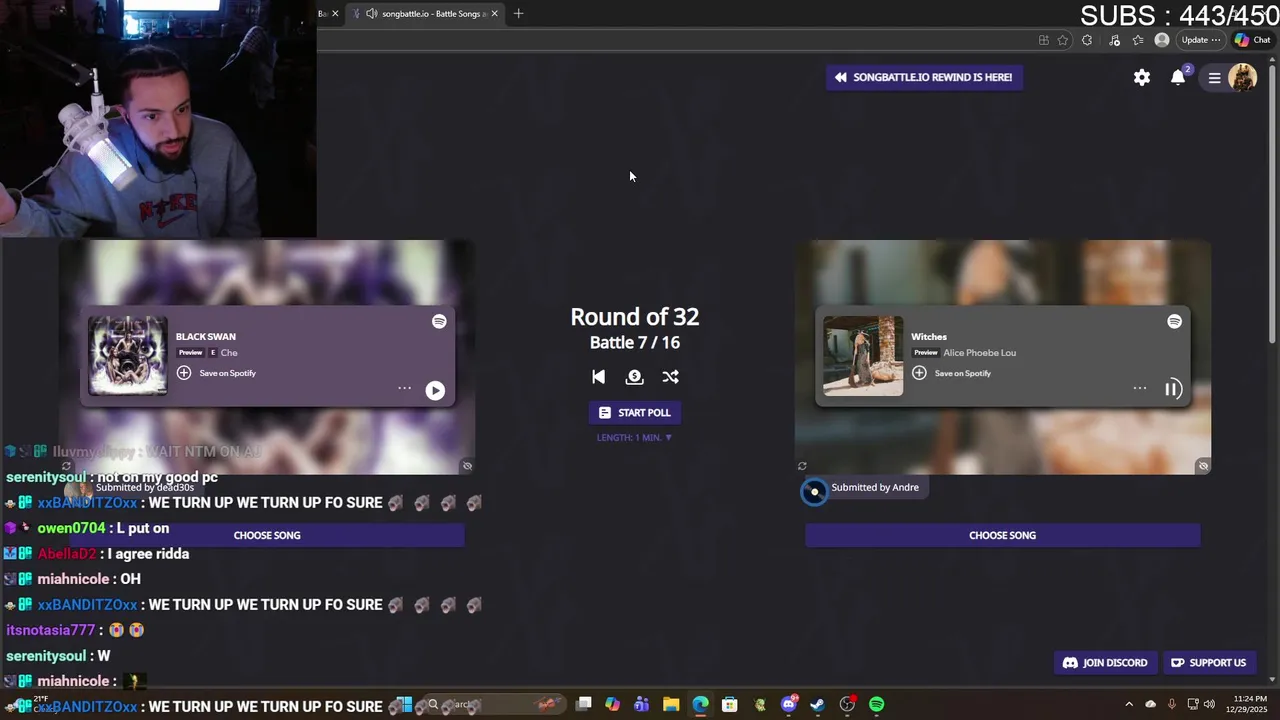The width and height of the screenshot is (1280, 720).
Task: Choose the Witches song
Action: (x=1002, y=535)
